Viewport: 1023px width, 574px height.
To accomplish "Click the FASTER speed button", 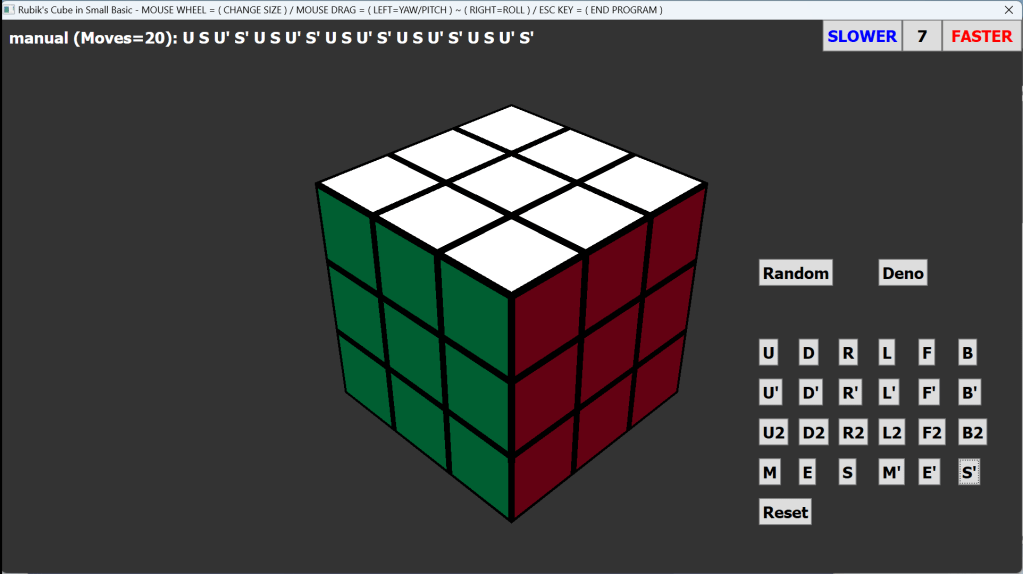I will click(981, 36).
